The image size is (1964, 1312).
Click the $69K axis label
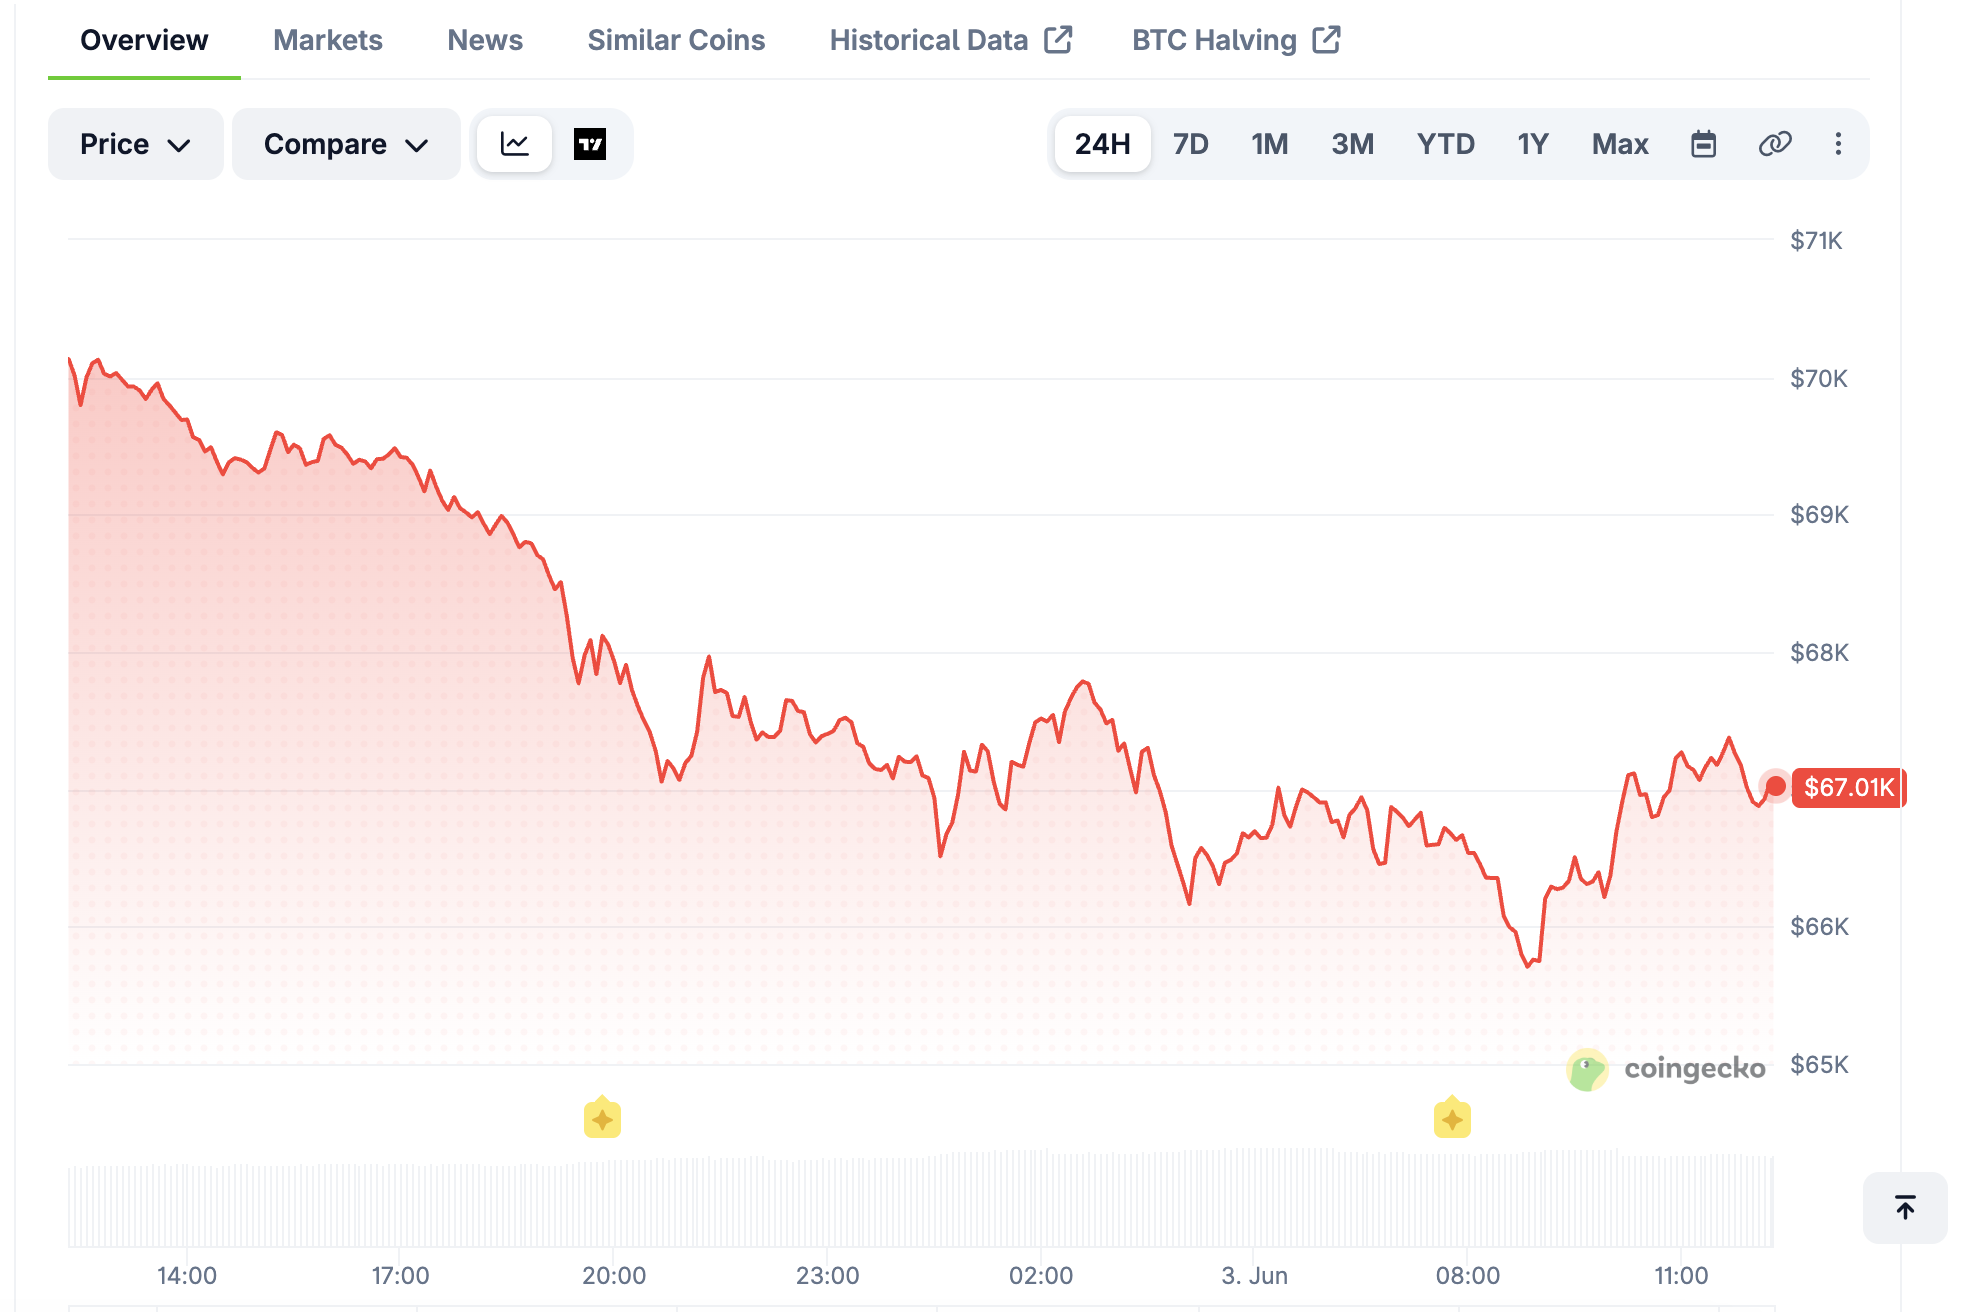pos(1819,515)
